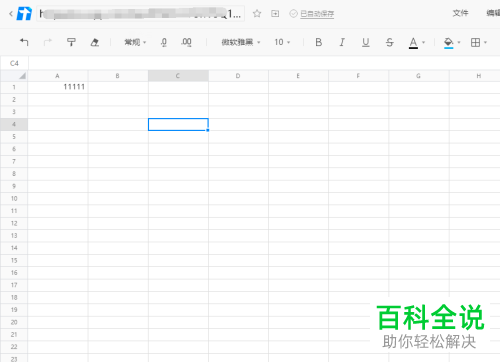
Task: Click the C4 cell name box
Action: [14, 63]
